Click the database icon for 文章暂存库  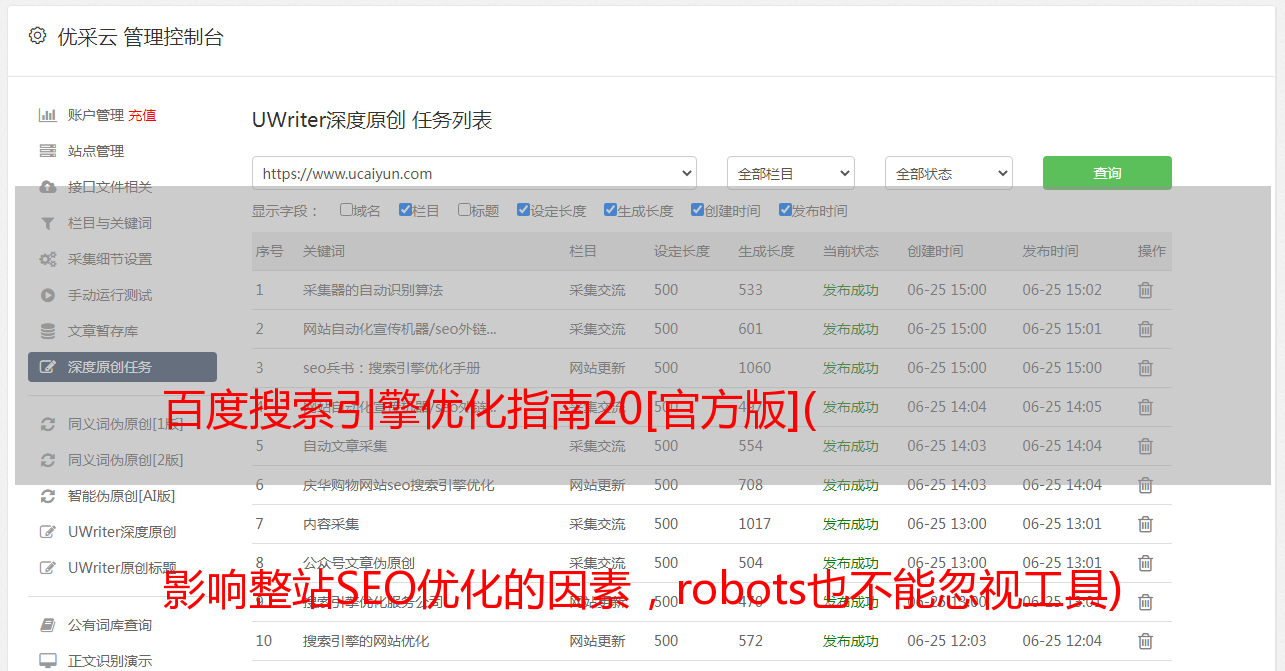(x=47, y=331)
